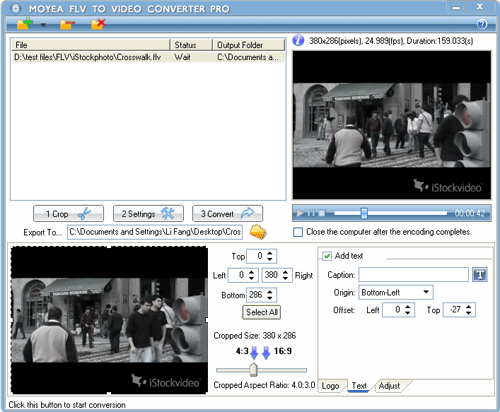Click the 4:3 aspect ratio arrow
This screenshot has height=412, width=500.
(x=254, y=353)
